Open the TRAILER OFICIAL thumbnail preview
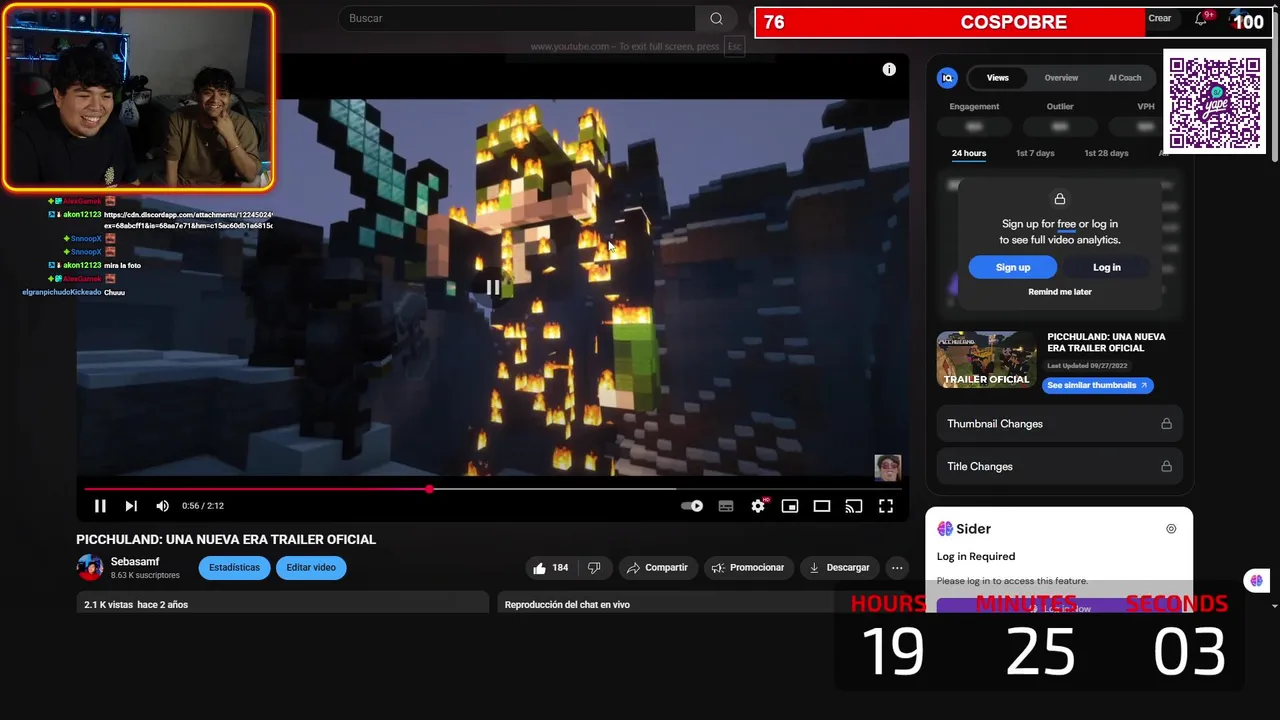Viewport: 1280px width, 720px height. point(986,360)
